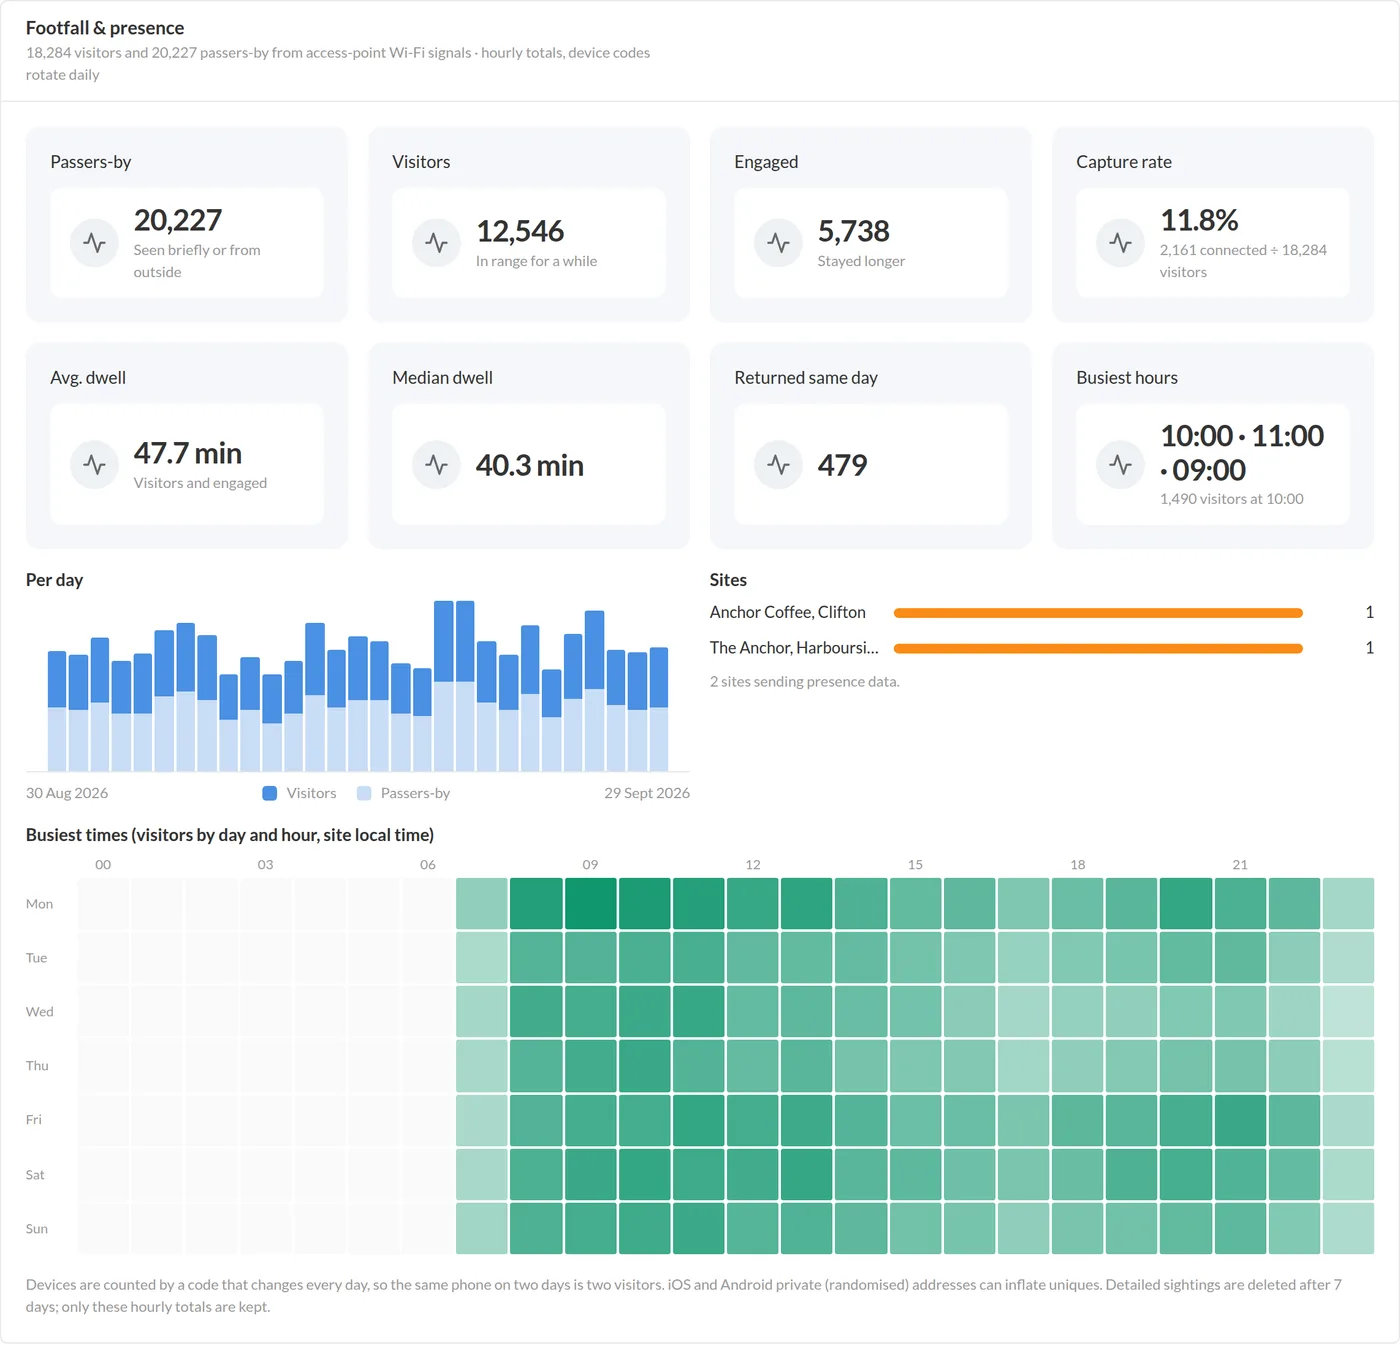Click the Footfall & presence heading
The width and height of the screenshot is (1400, 1345).
pos(105,28)
